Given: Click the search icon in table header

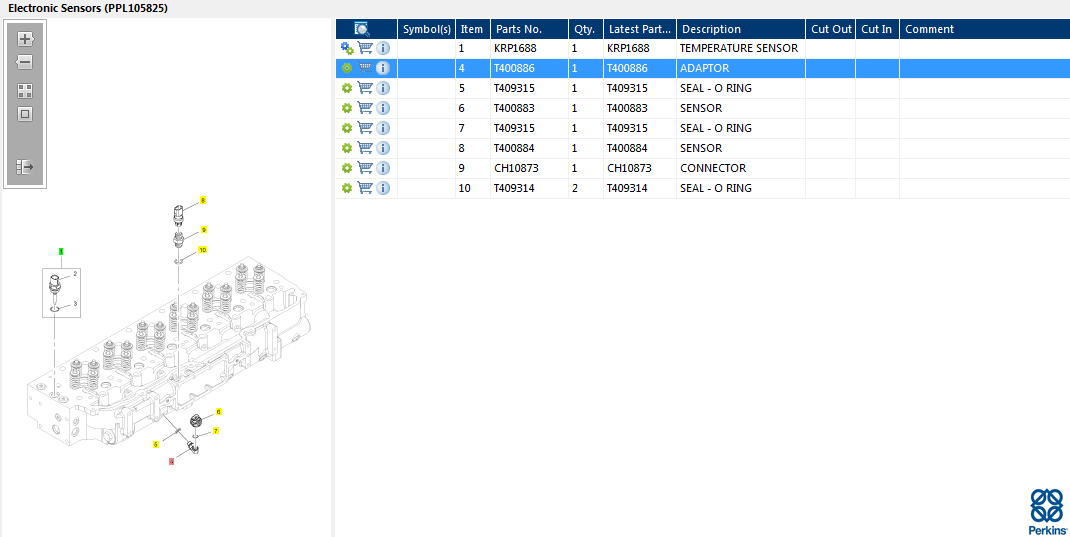Looking at the screenshot, I should (x=362, y=29).
